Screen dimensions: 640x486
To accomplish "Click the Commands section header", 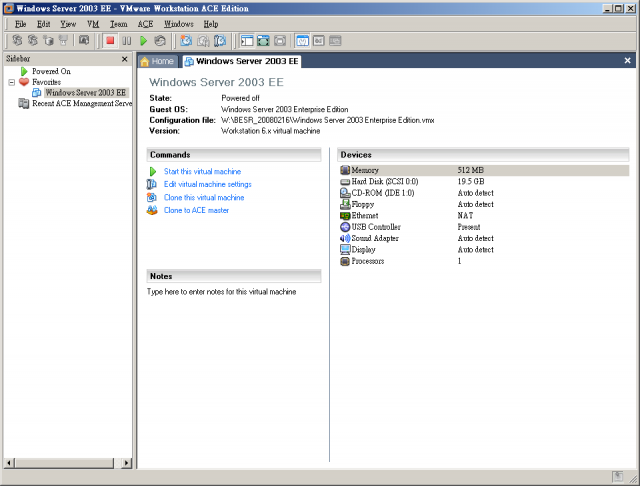I will (234, 155).
